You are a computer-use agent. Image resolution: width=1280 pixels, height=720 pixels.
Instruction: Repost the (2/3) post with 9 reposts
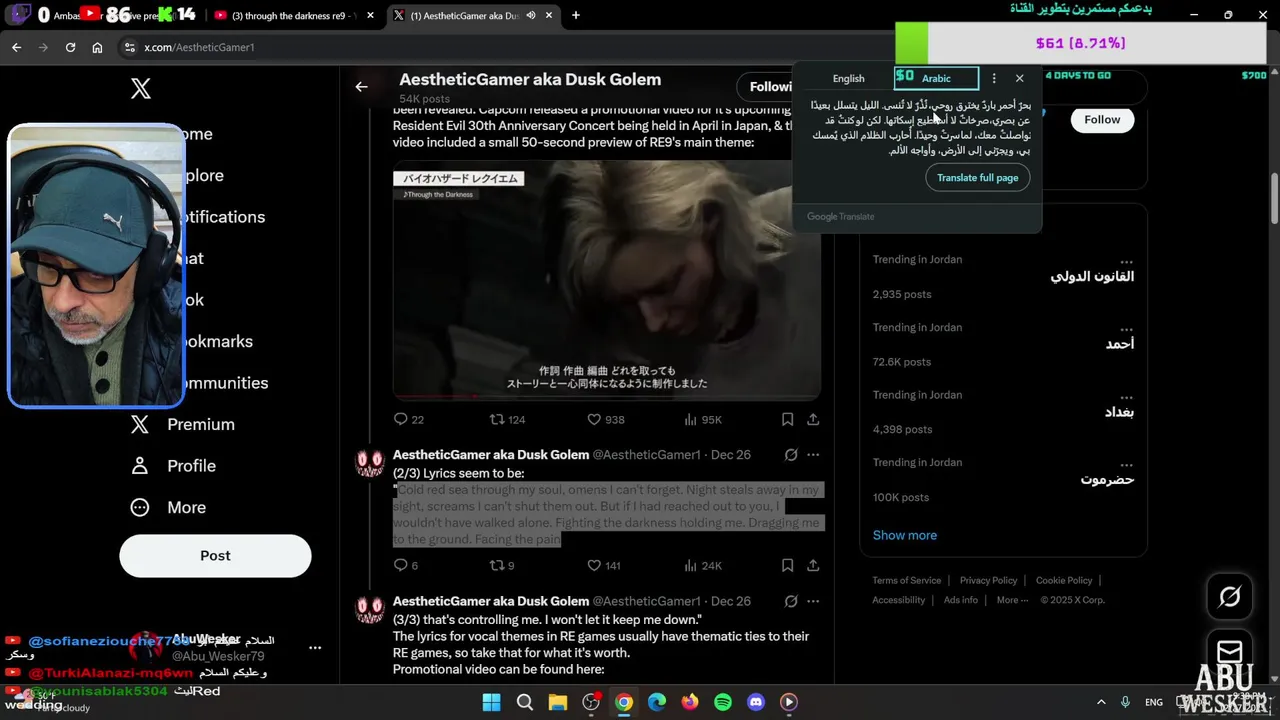501,565
